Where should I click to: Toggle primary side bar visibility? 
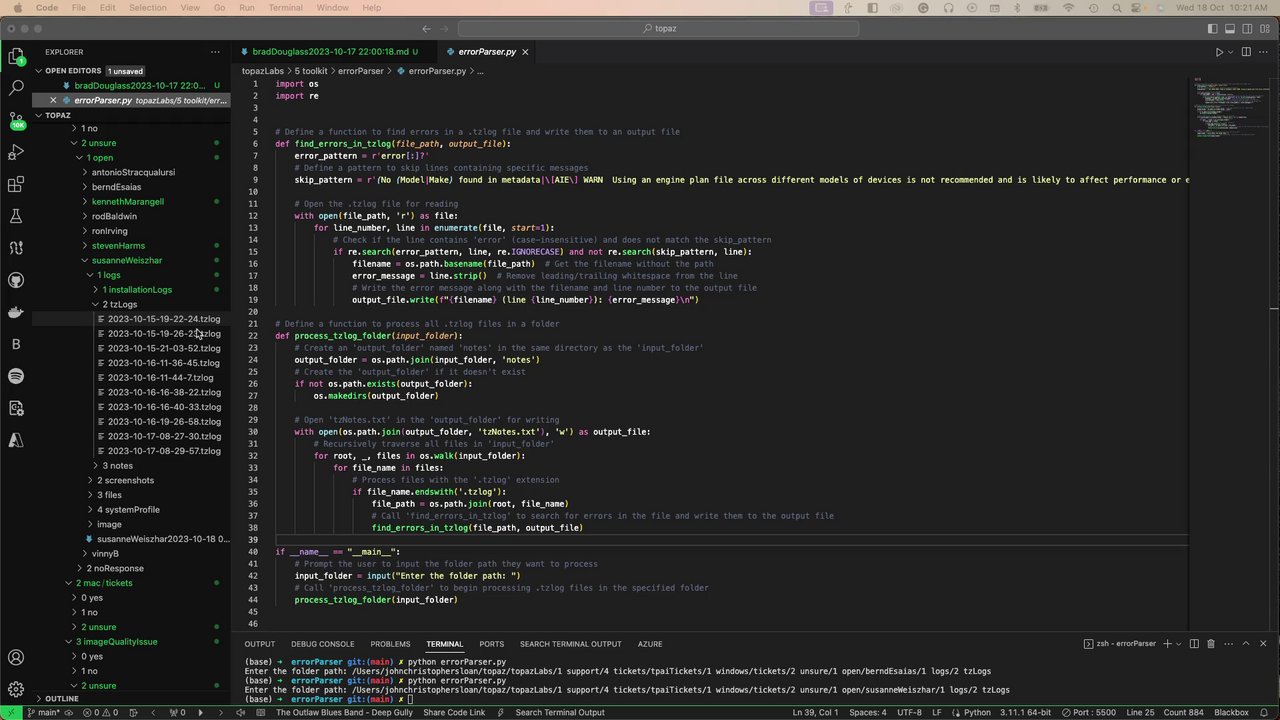1213,28
